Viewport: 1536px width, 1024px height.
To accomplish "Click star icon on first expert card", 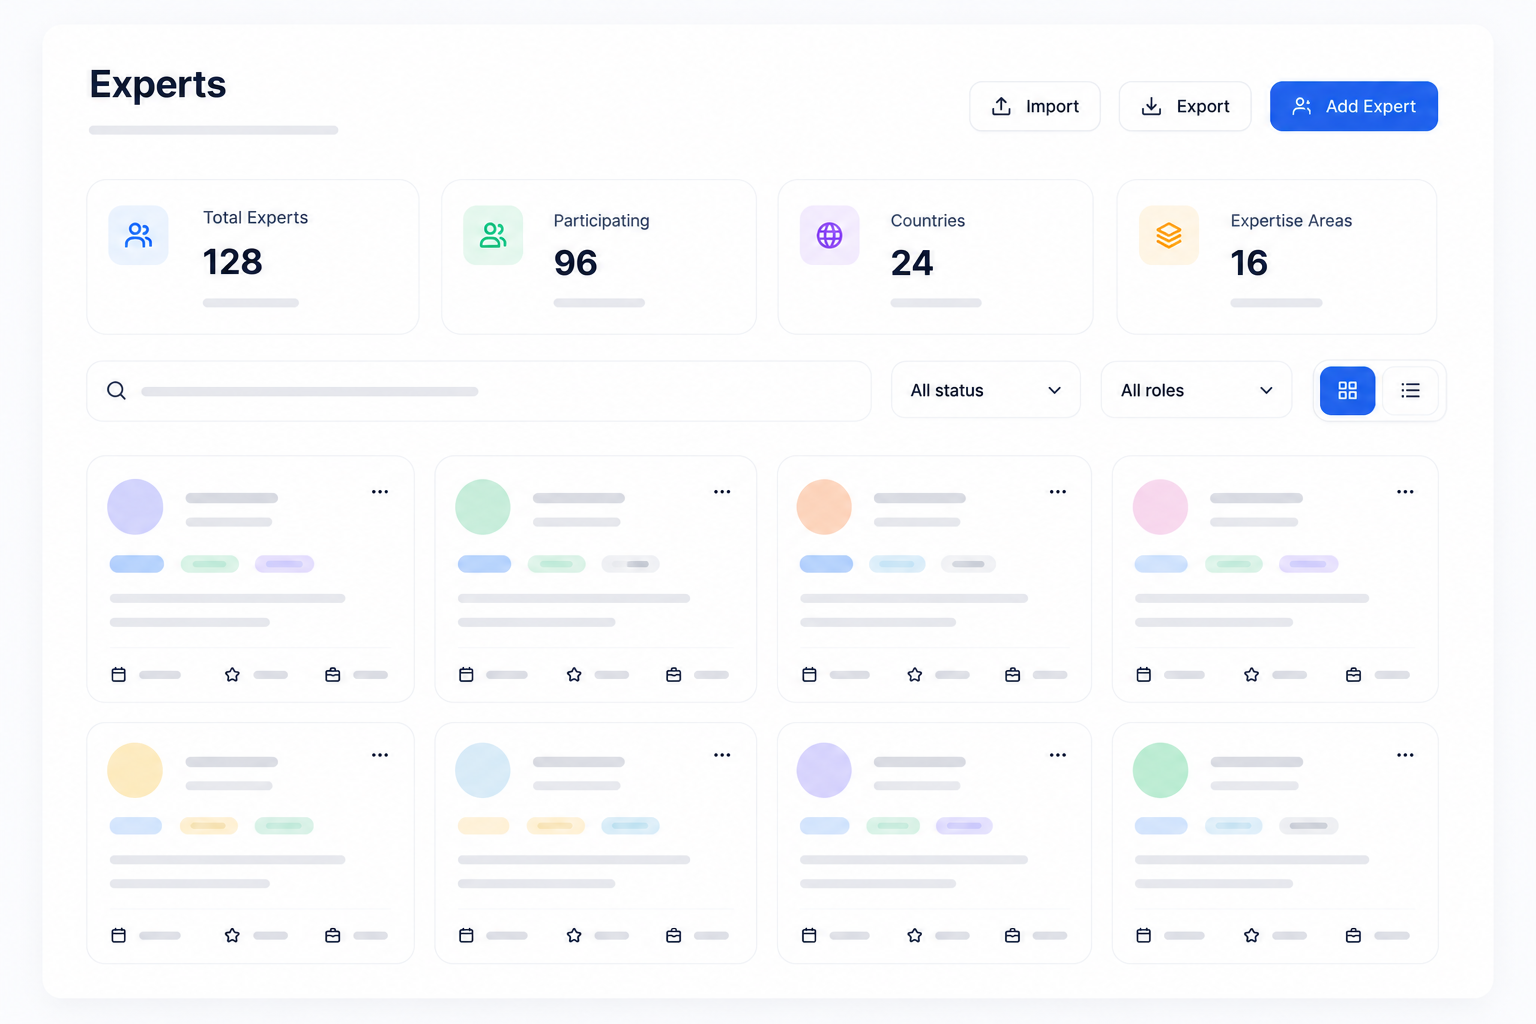I will (x=232, y=675).
